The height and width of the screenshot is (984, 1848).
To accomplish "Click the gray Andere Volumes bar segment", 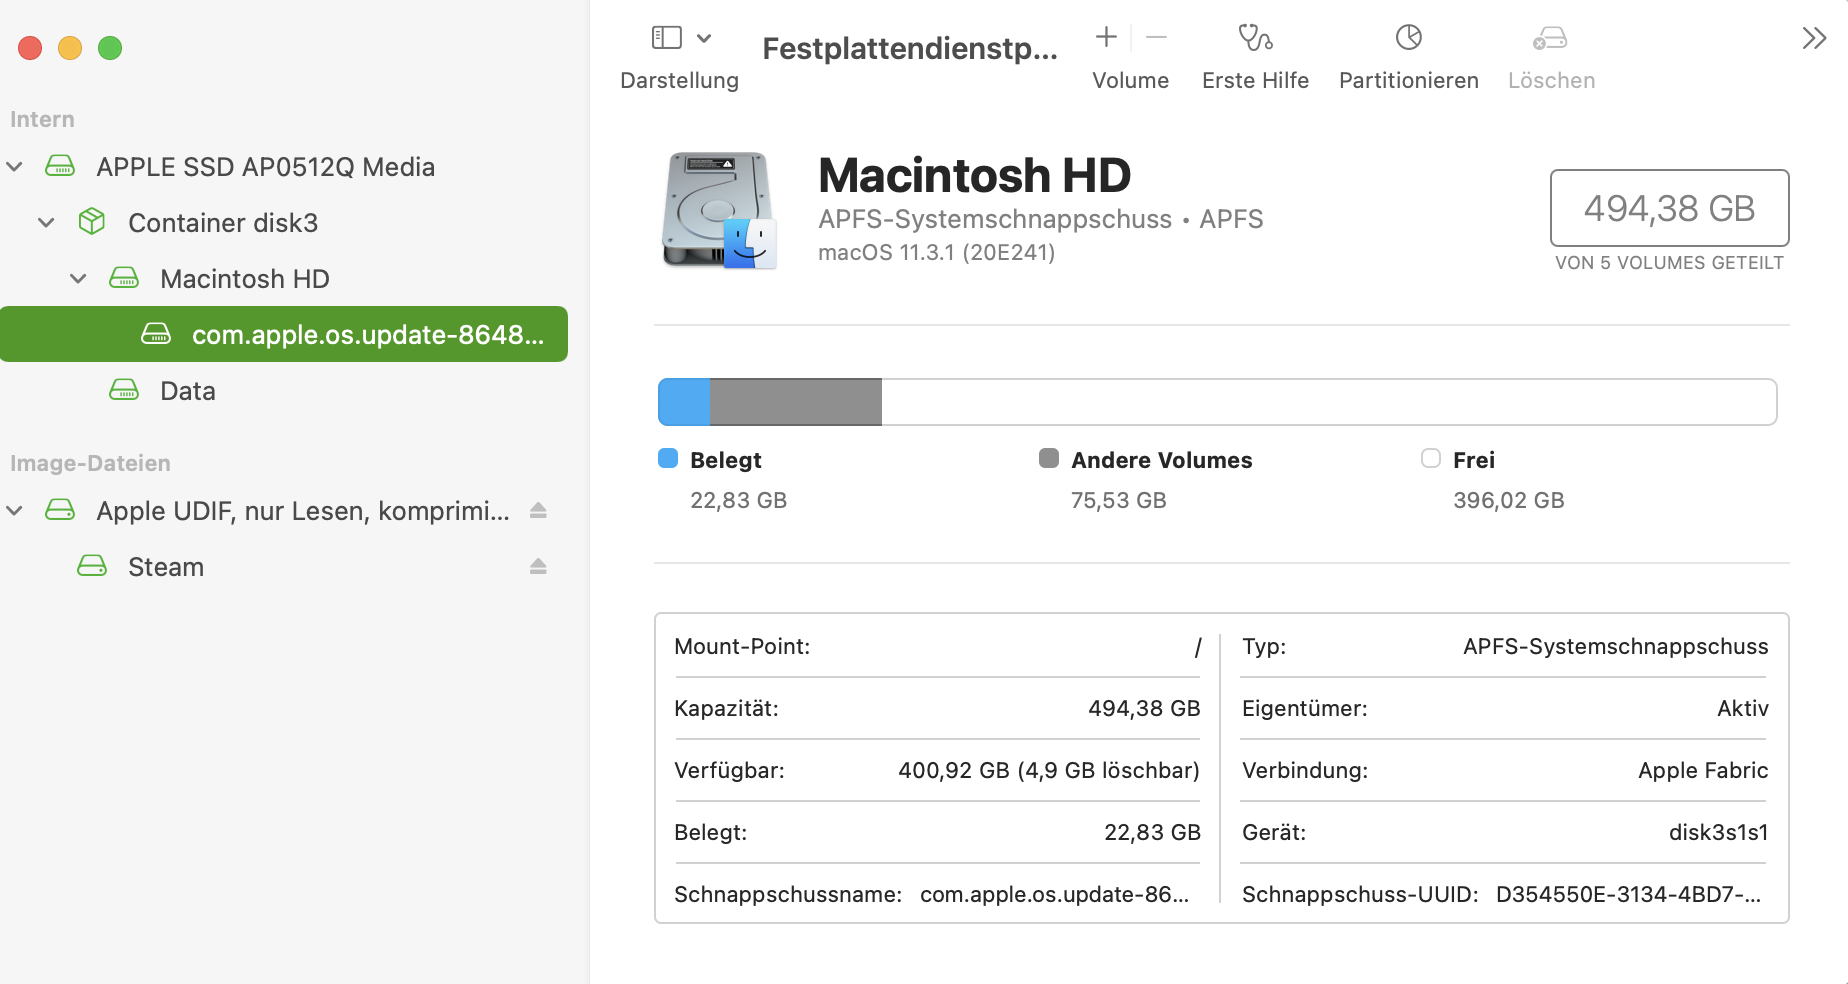I will coord(796,402).
